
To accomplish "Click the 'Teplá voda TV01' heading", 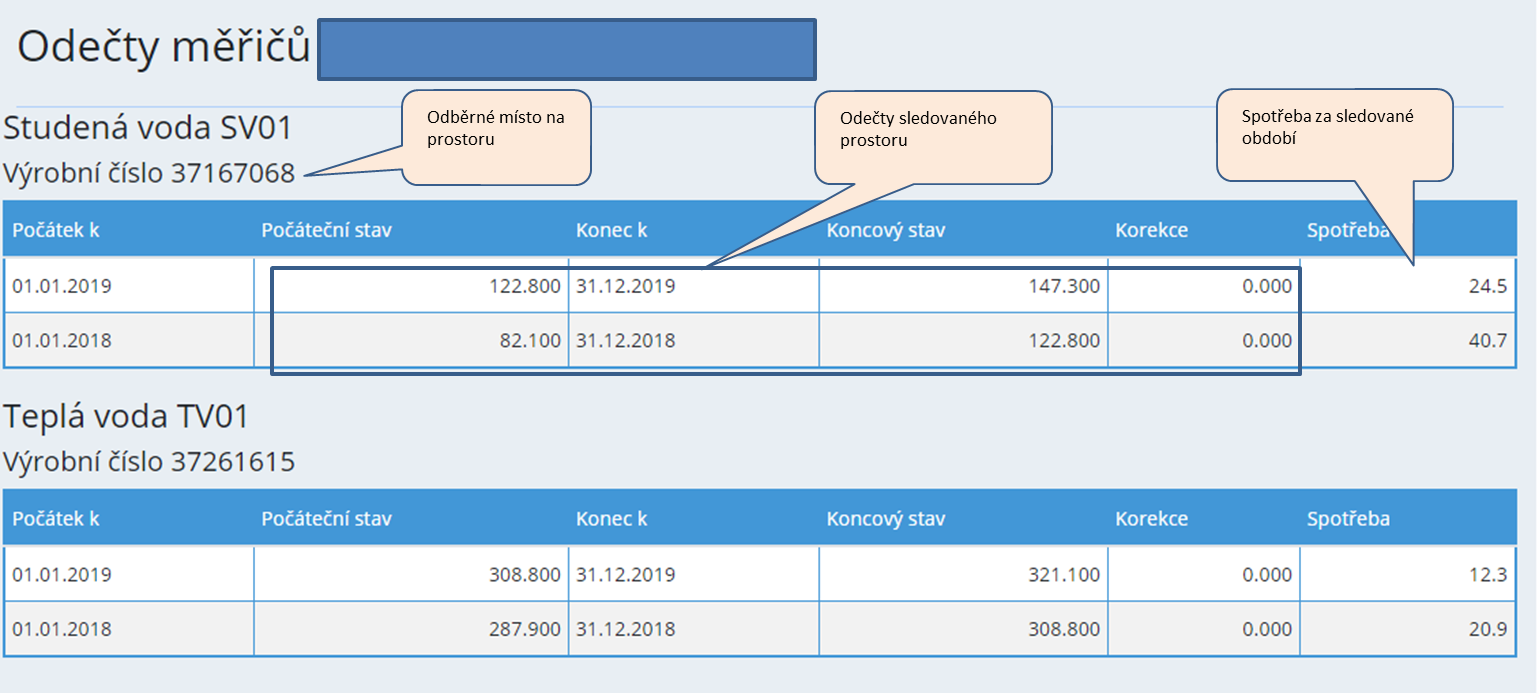I will click(x=126, y=416).
